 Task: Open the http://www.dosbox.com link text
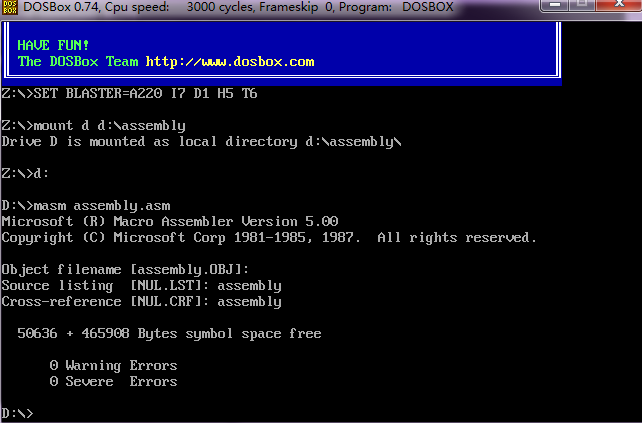point(230,61)
